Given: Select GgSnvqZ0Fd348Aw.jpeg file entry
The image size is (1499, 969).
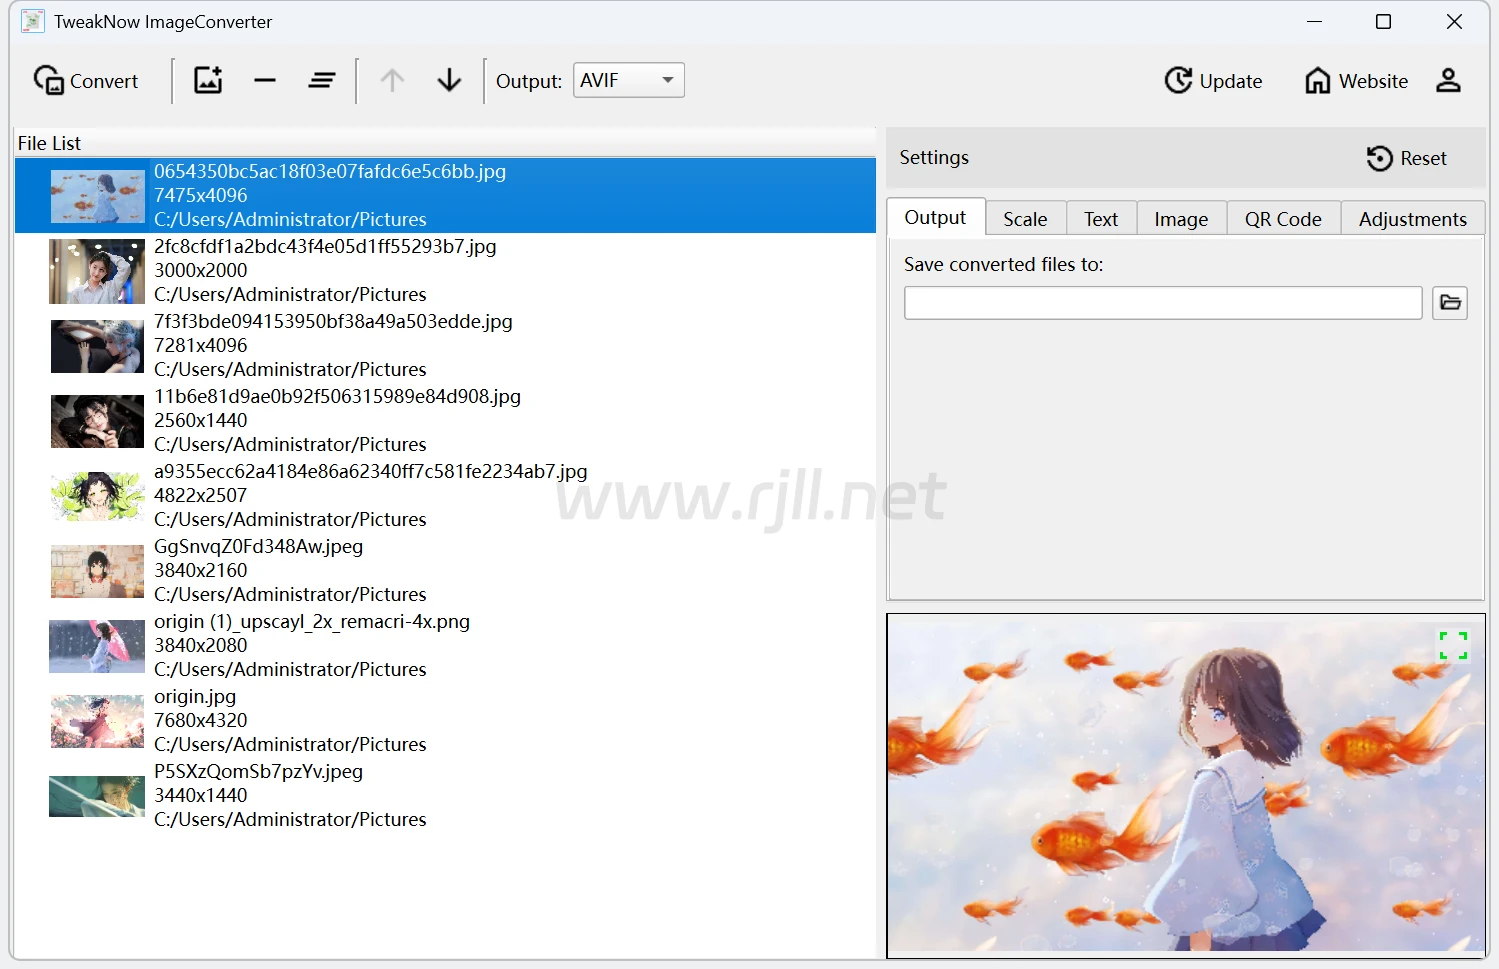Looking at the screenshot, I should [x=290, y=570].
